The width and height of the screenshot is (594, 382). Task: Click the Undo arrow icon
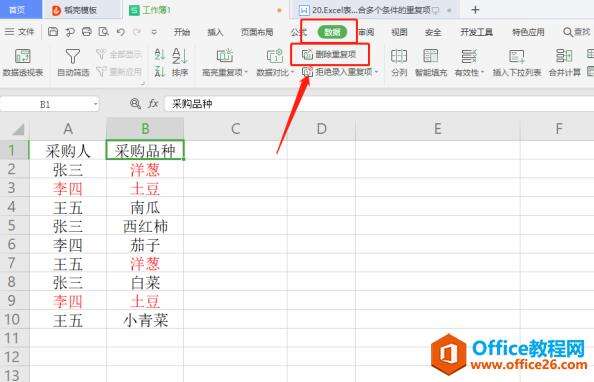point(120,32)
